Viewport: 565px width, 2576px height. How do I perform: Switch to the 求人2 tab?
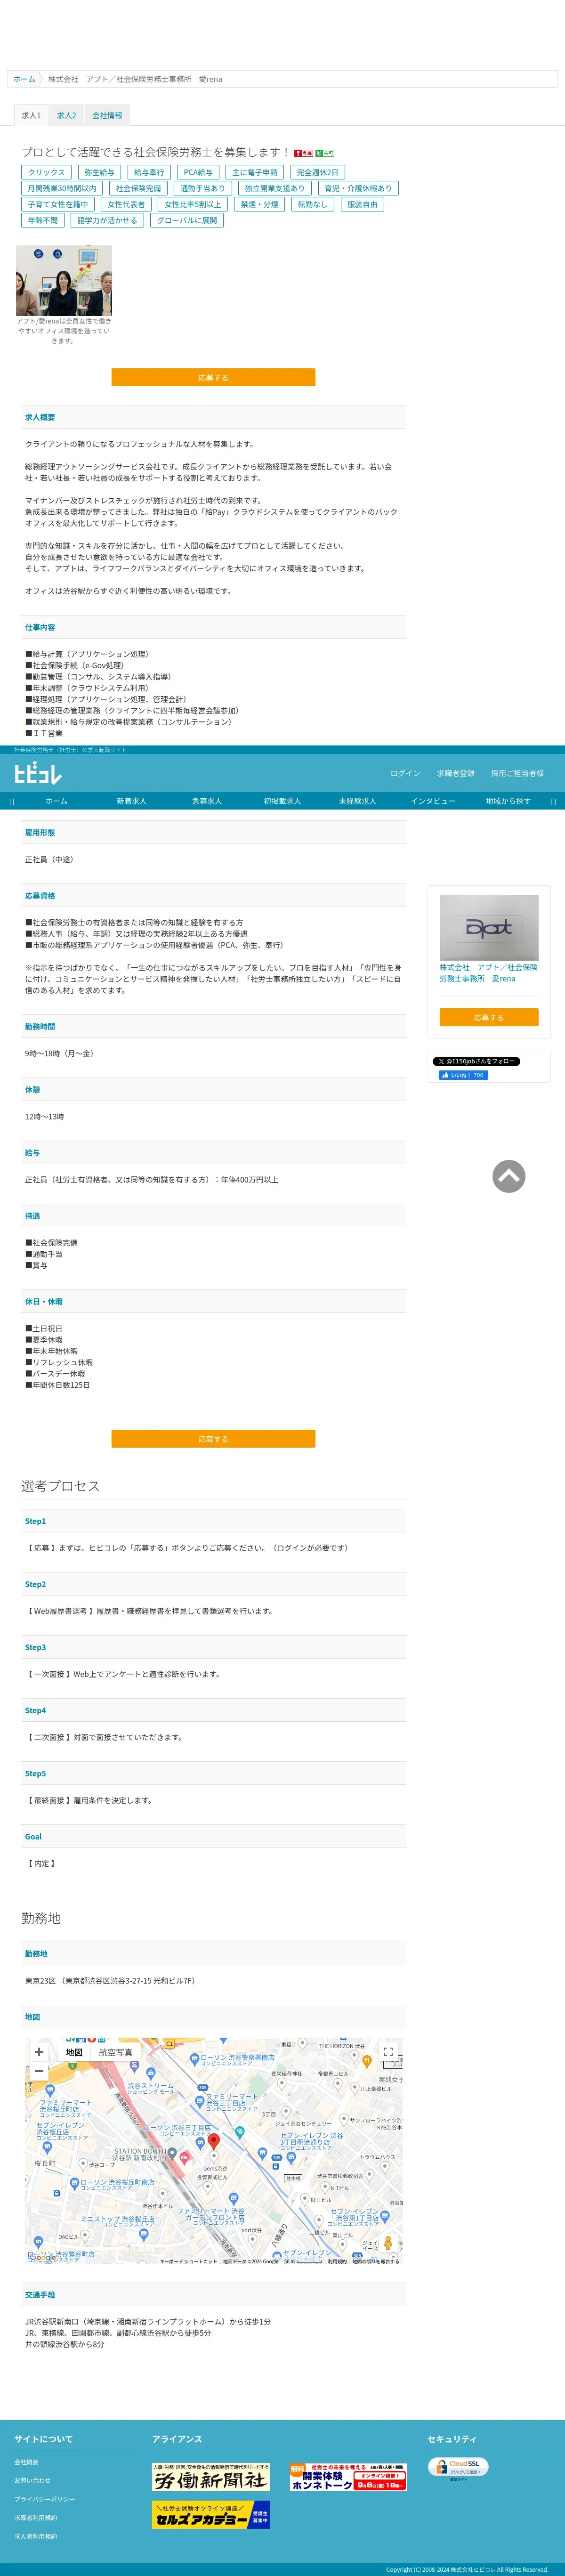click(67, 115)
